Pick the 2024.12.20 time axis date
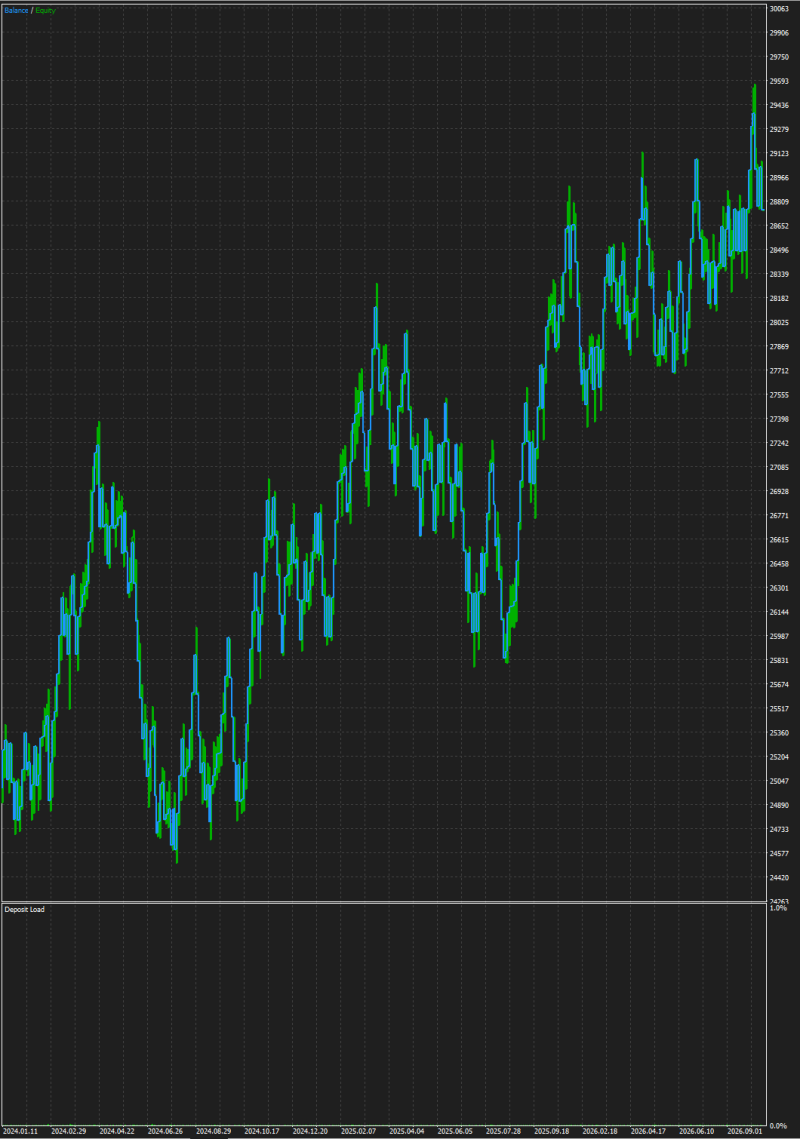The width and height of the screenshot is (800, 1139). [310, 1131]
